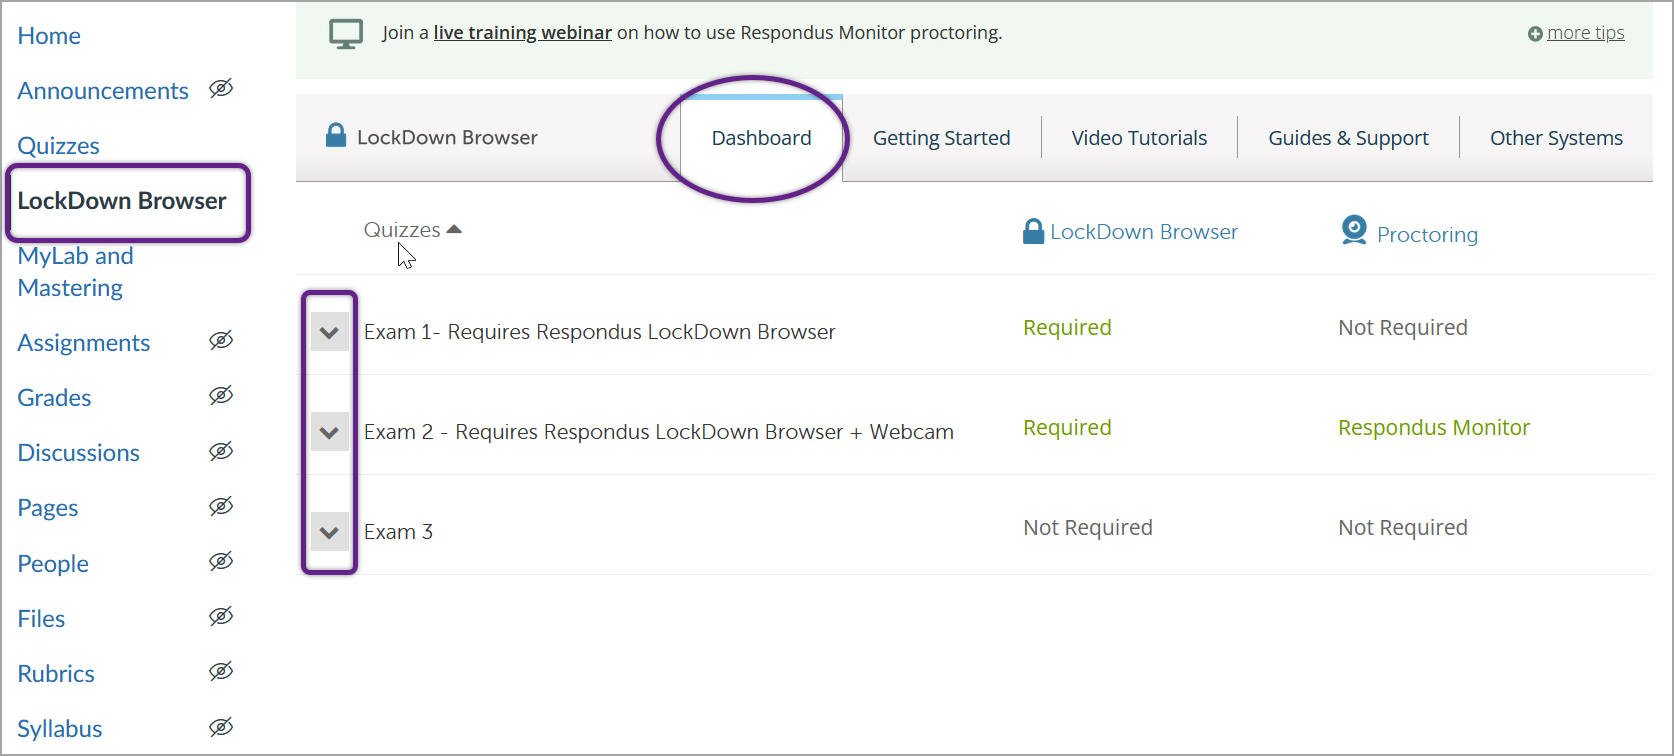The height and width of the screenshot is (756, 1674).
Task: Click the lock icon in LockDown Browser column header
Action: (1033, 232)
